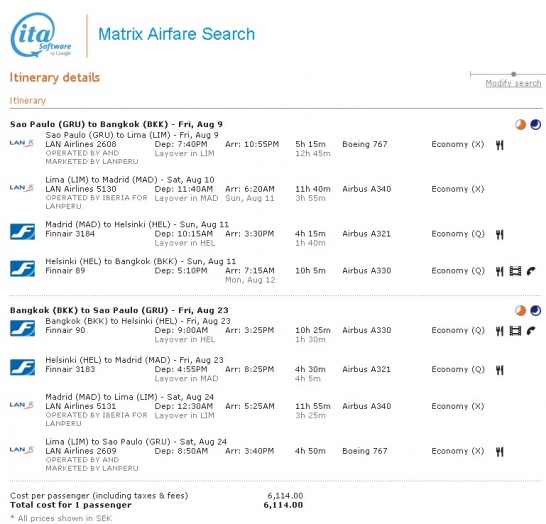This screenshot has height=524, width=546.
Task: Select the Itinerary section label
Action: pos(28,101)
